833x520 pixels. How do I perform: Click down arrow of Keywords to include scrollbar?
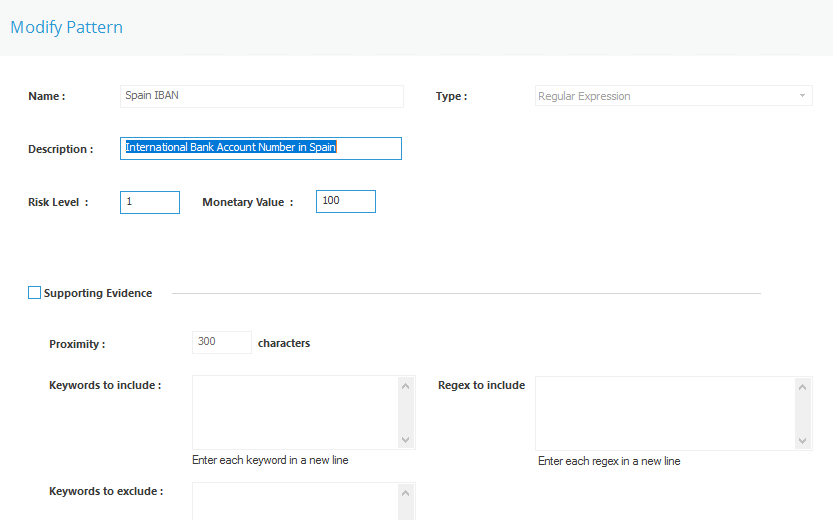click(x=405, y=440)
